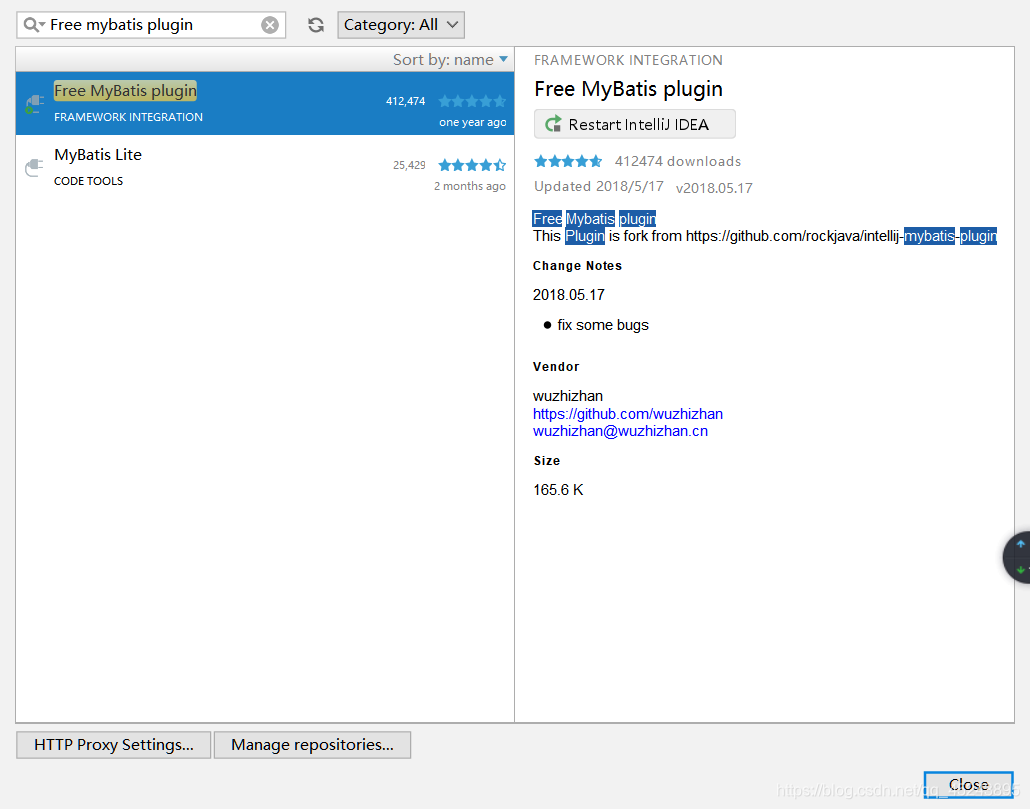1030x809 pixels.
Task: Open HTTP Proxy Settings dialog
Action: [x=114, y=745]
